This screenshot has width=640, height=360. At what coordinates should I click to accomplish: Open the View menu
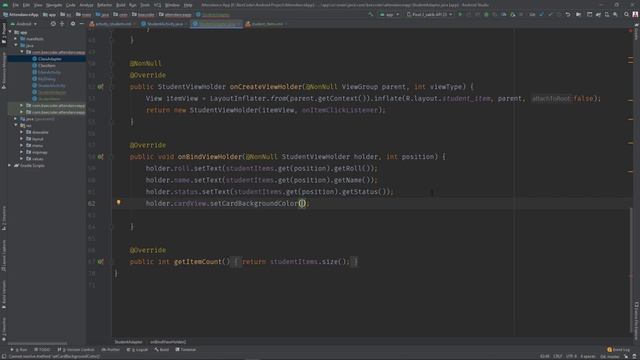point(38,5)
